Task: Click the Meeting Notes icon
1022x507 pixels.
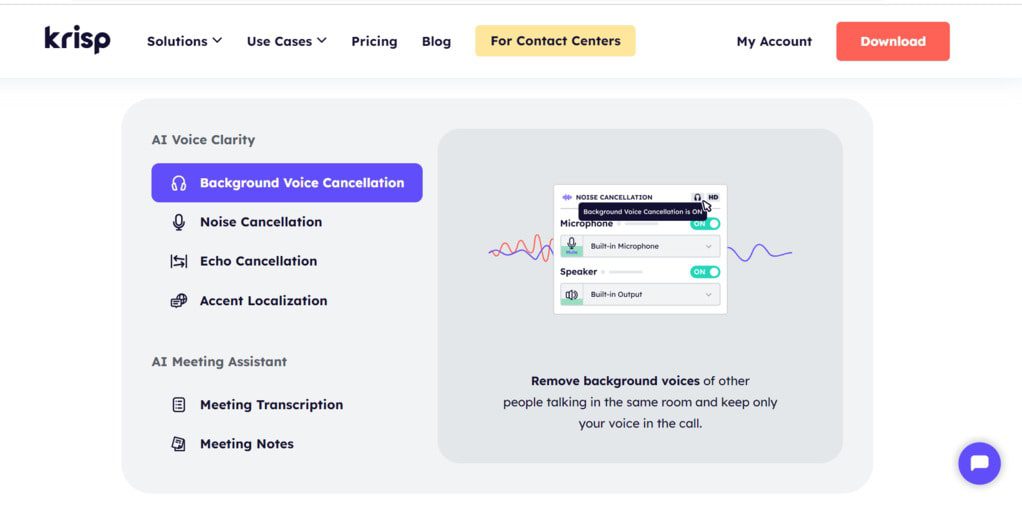Action: pyautogui.click(x=179, y=444)
